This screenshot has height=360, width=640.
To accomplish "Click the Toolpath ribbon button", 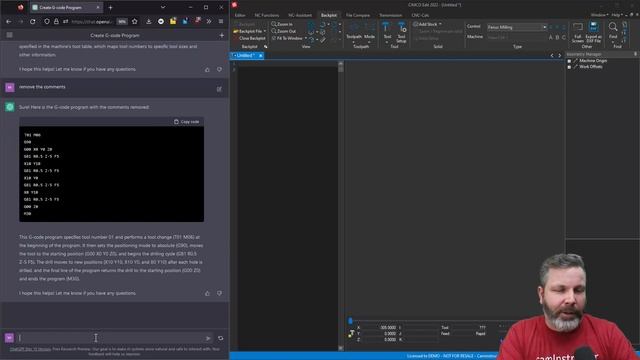I will point(354,33).
